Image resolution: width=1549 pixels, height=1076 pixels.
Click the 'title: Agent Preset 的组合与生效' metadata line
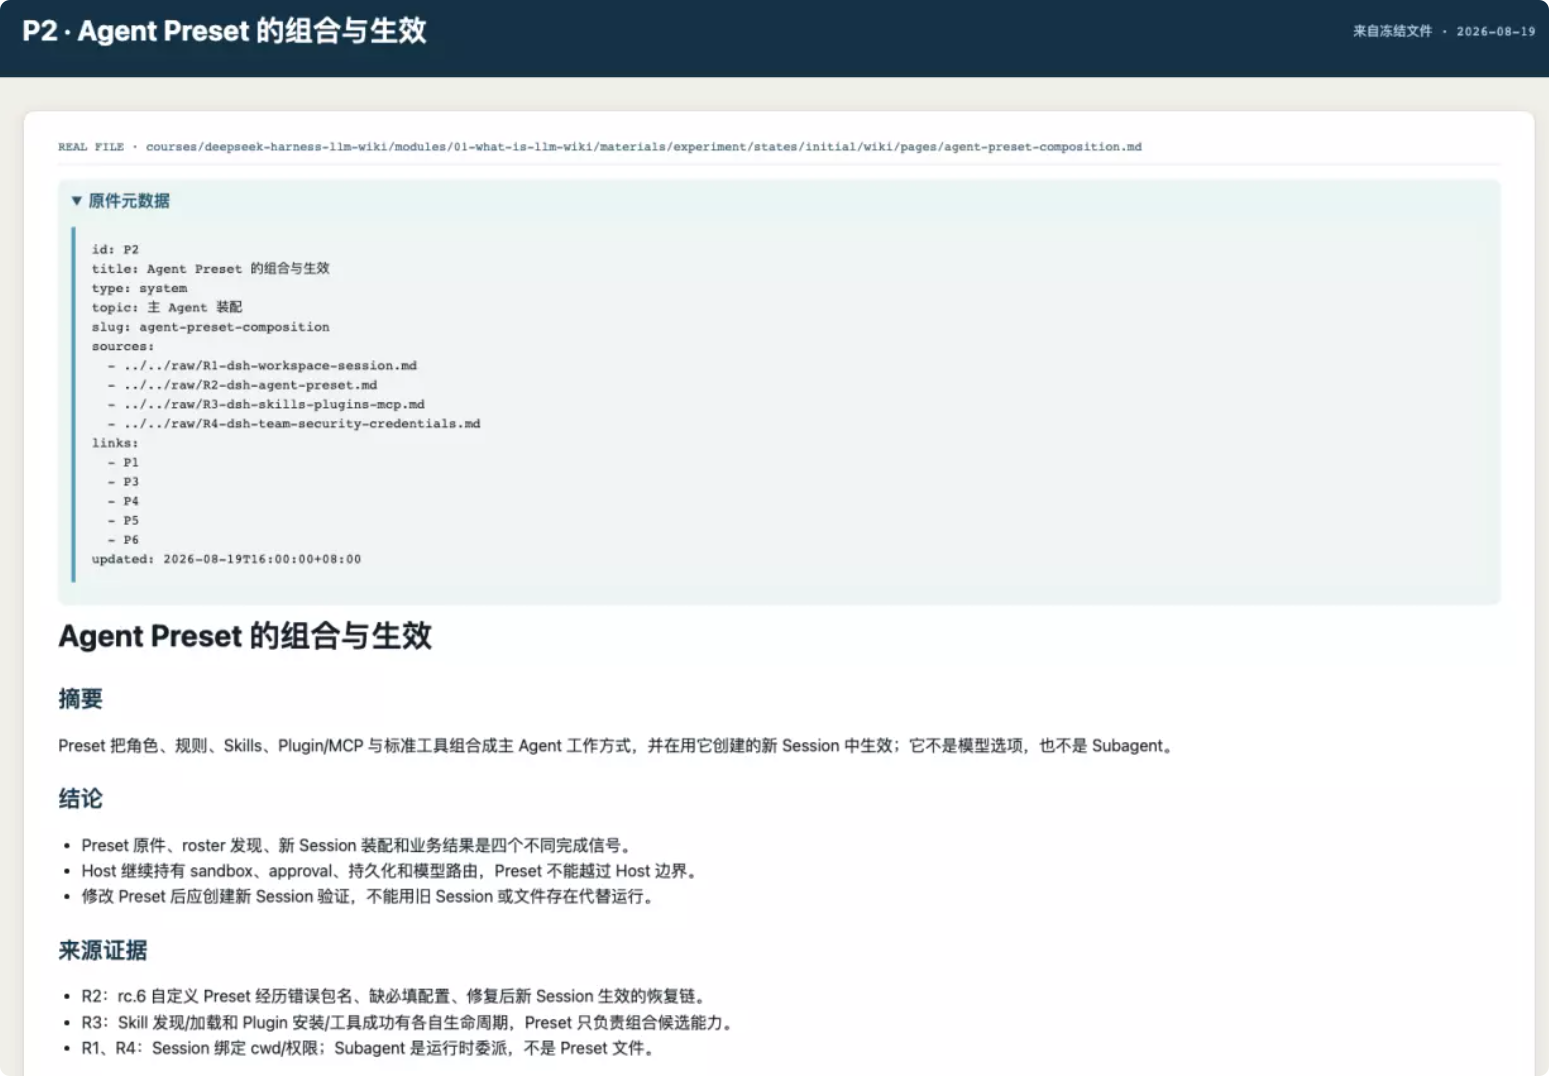click(x=210, y=269)
